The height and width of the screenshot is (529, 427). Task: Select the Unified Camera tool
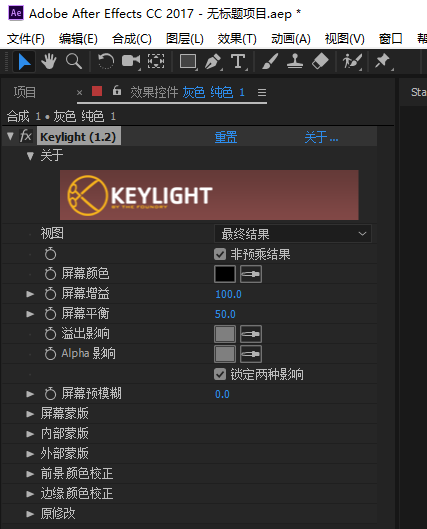tap(131, 62)
